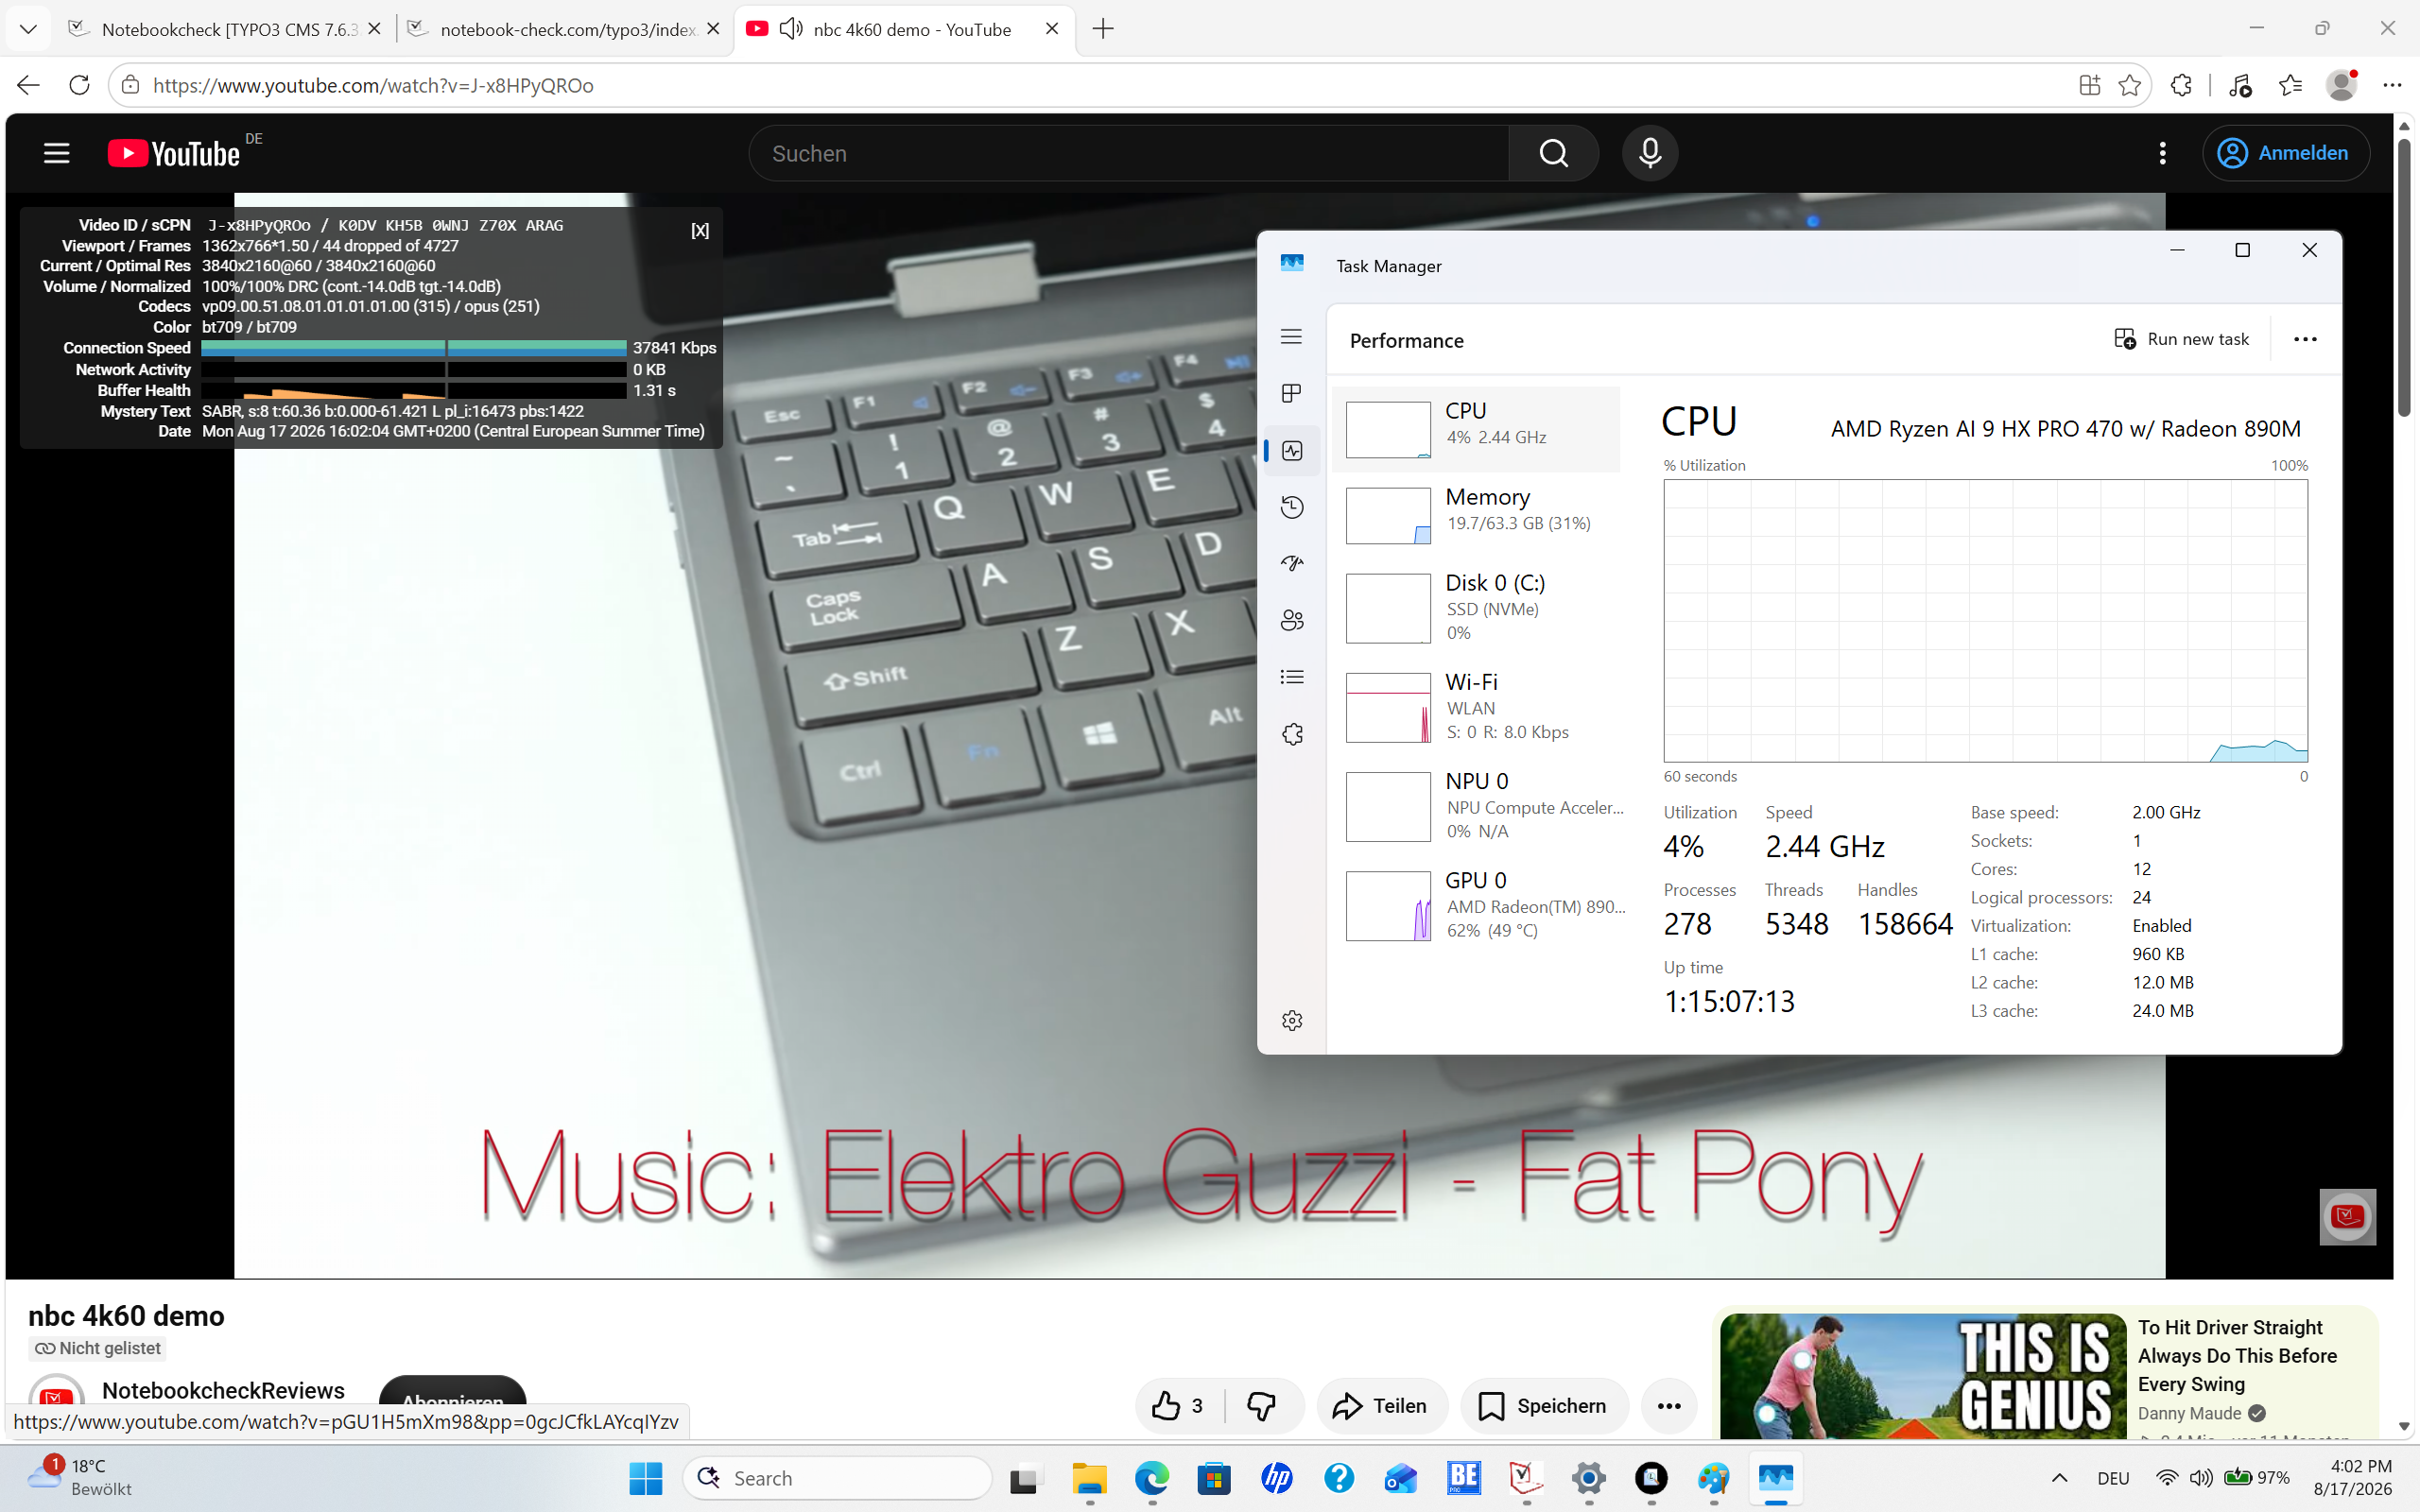Open the browser tab search chevron
Viewport: 2420px width, 1512px height.
[x=28, y=29]
